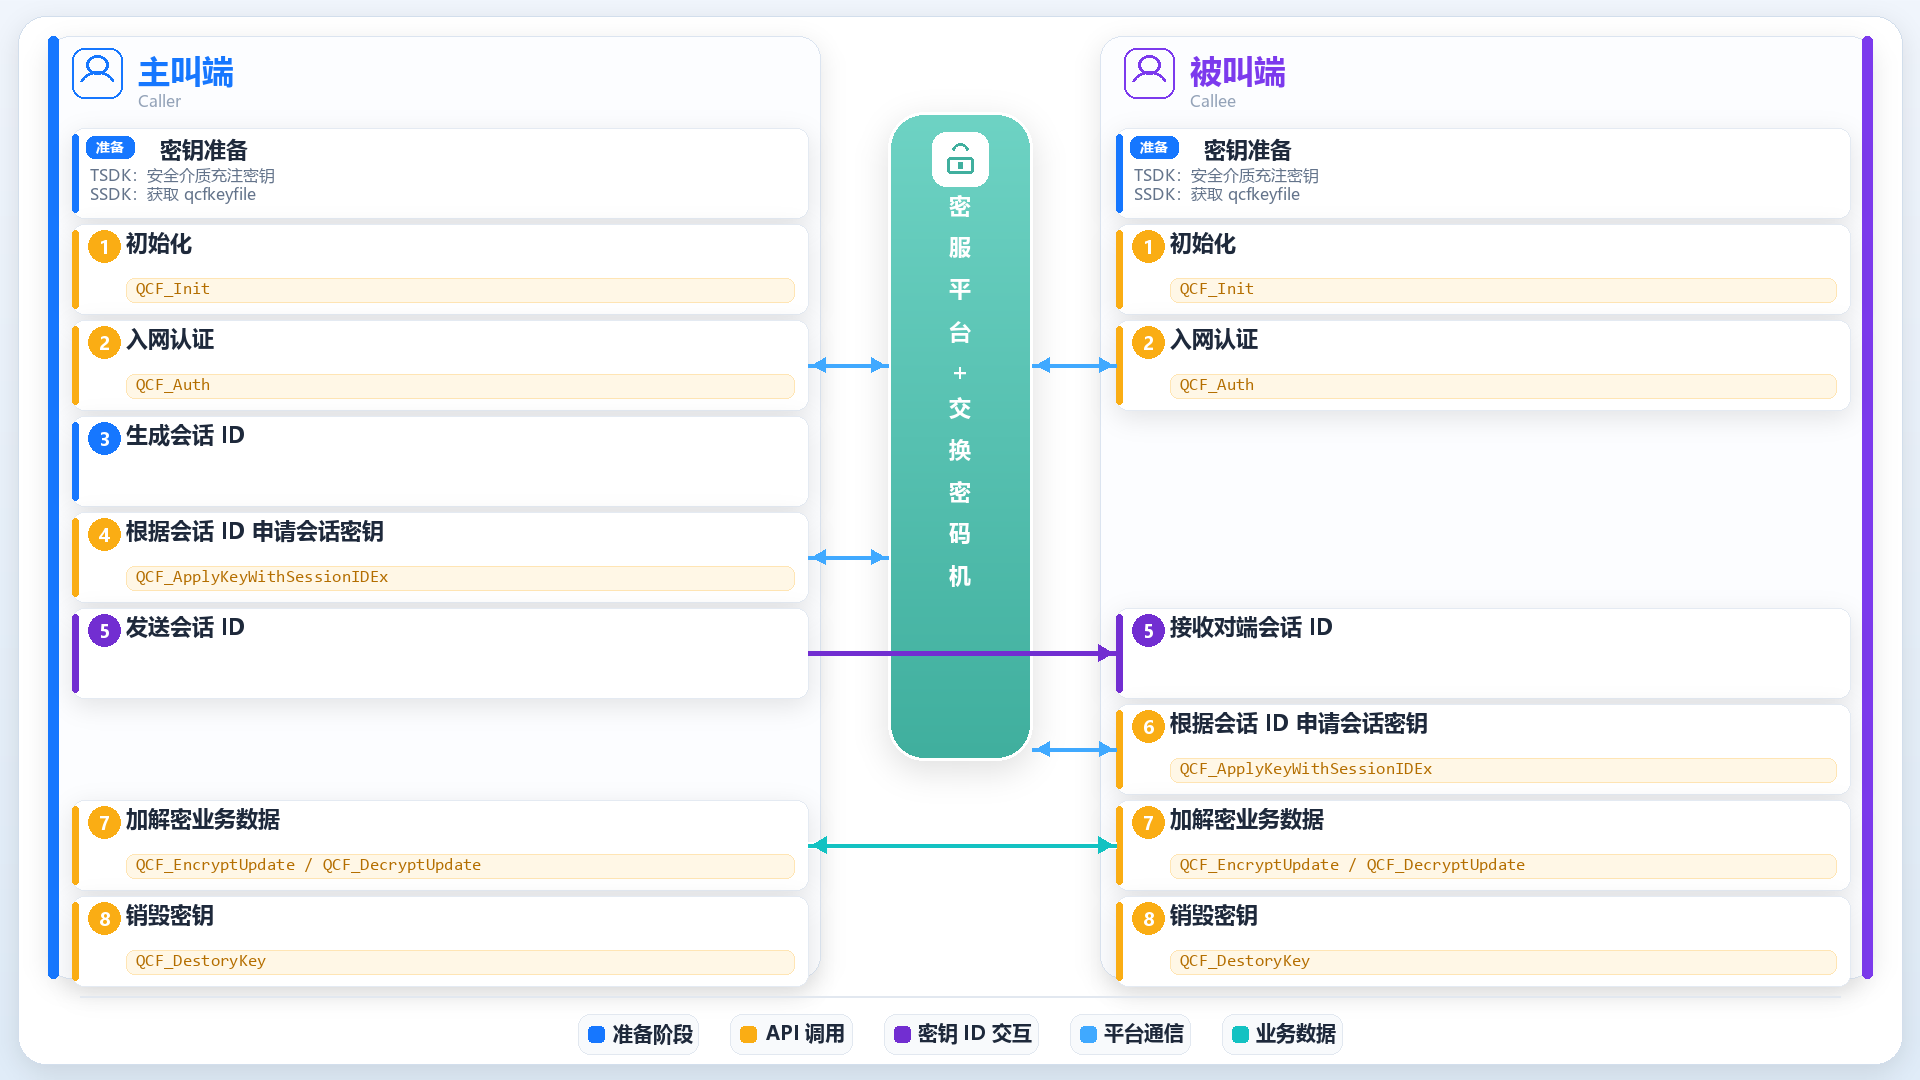Screen dimensions: 1920x1080
Task: Click Caller 根据会话 ID 申请会话密钥 title
Action: coord(255,532)
